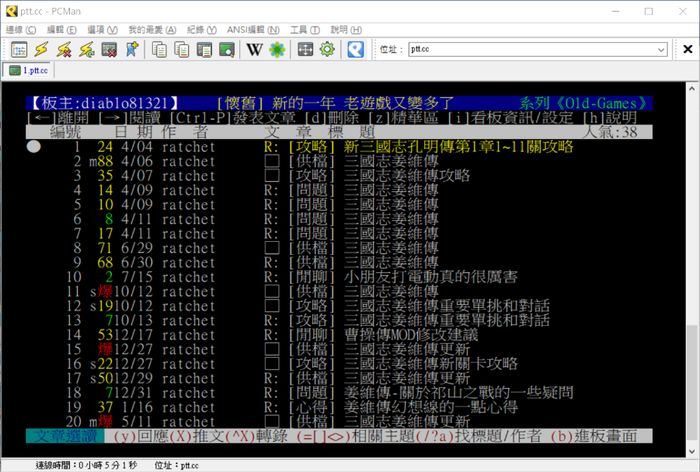Click the vertical scrollbar thumb

(x=692, y=384)
